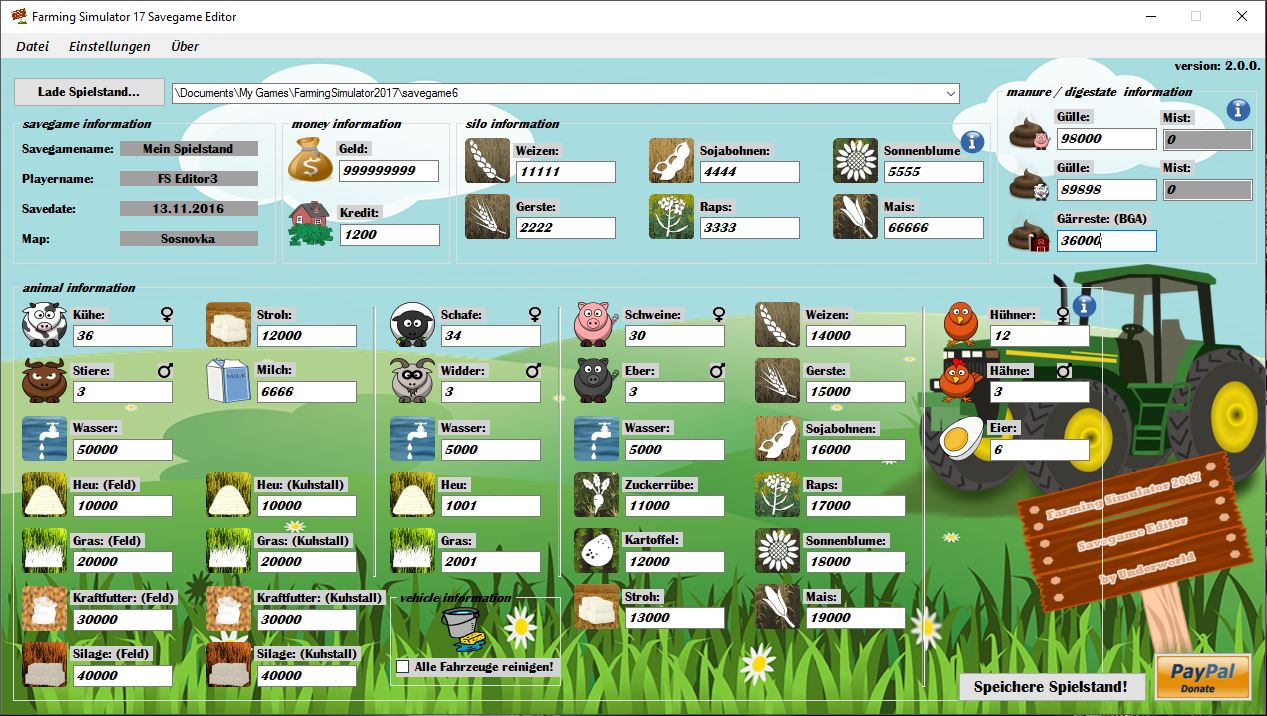The image size is (1267, 716).
Task: Click the Silage (Kuhstall) value field
Action: click(x=306, y=676)
